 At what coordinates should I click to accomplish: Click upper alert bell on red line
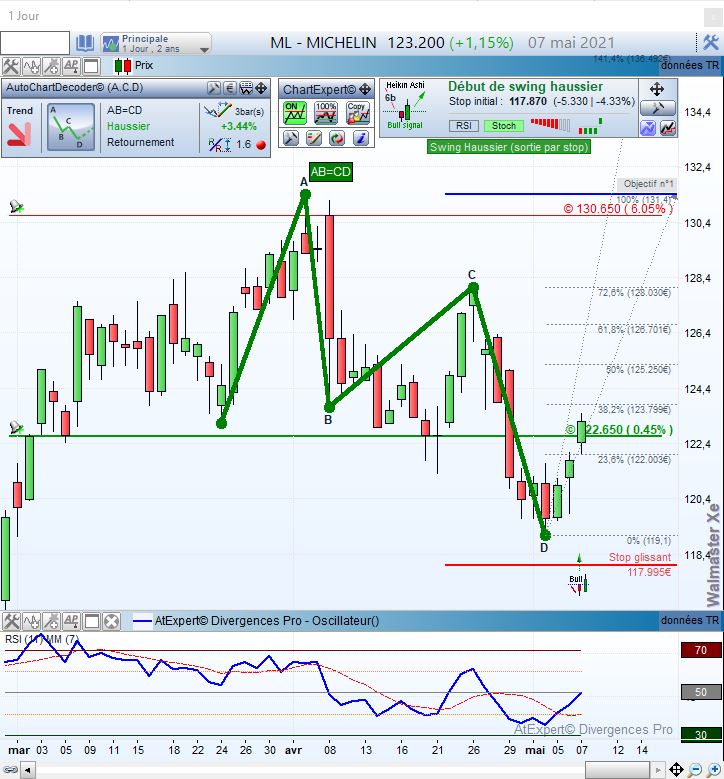(x=16, y=206)
